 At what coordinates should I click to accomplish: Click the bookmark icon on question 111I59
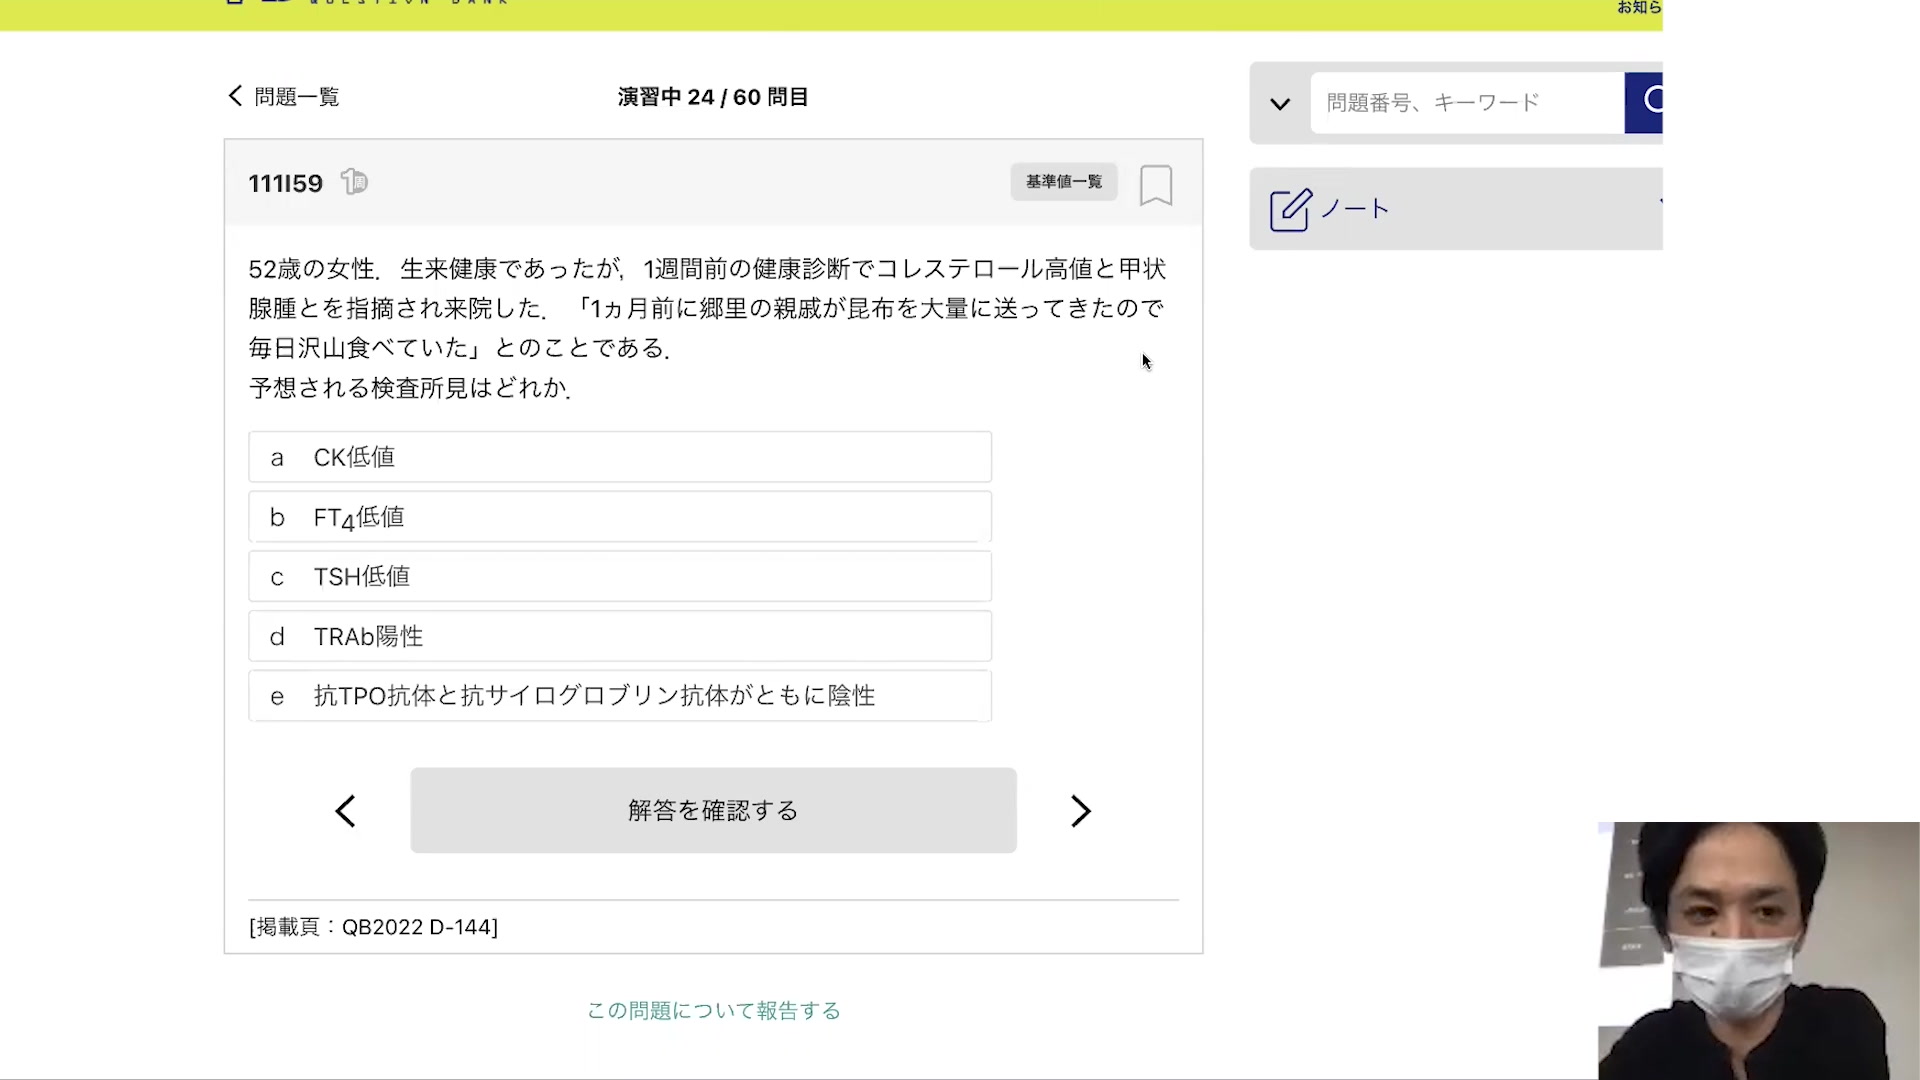(1156, 185)
